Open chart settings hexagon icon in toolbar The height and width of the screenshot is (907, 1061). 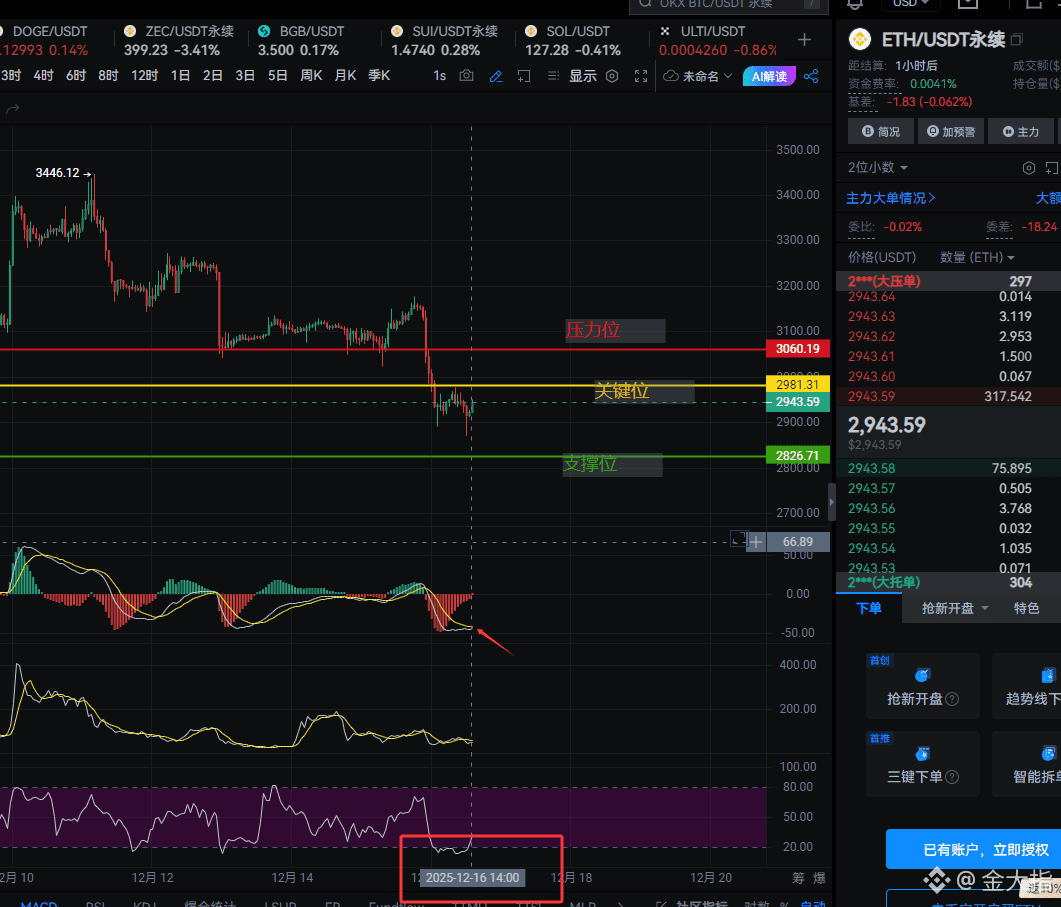(612, 76)
